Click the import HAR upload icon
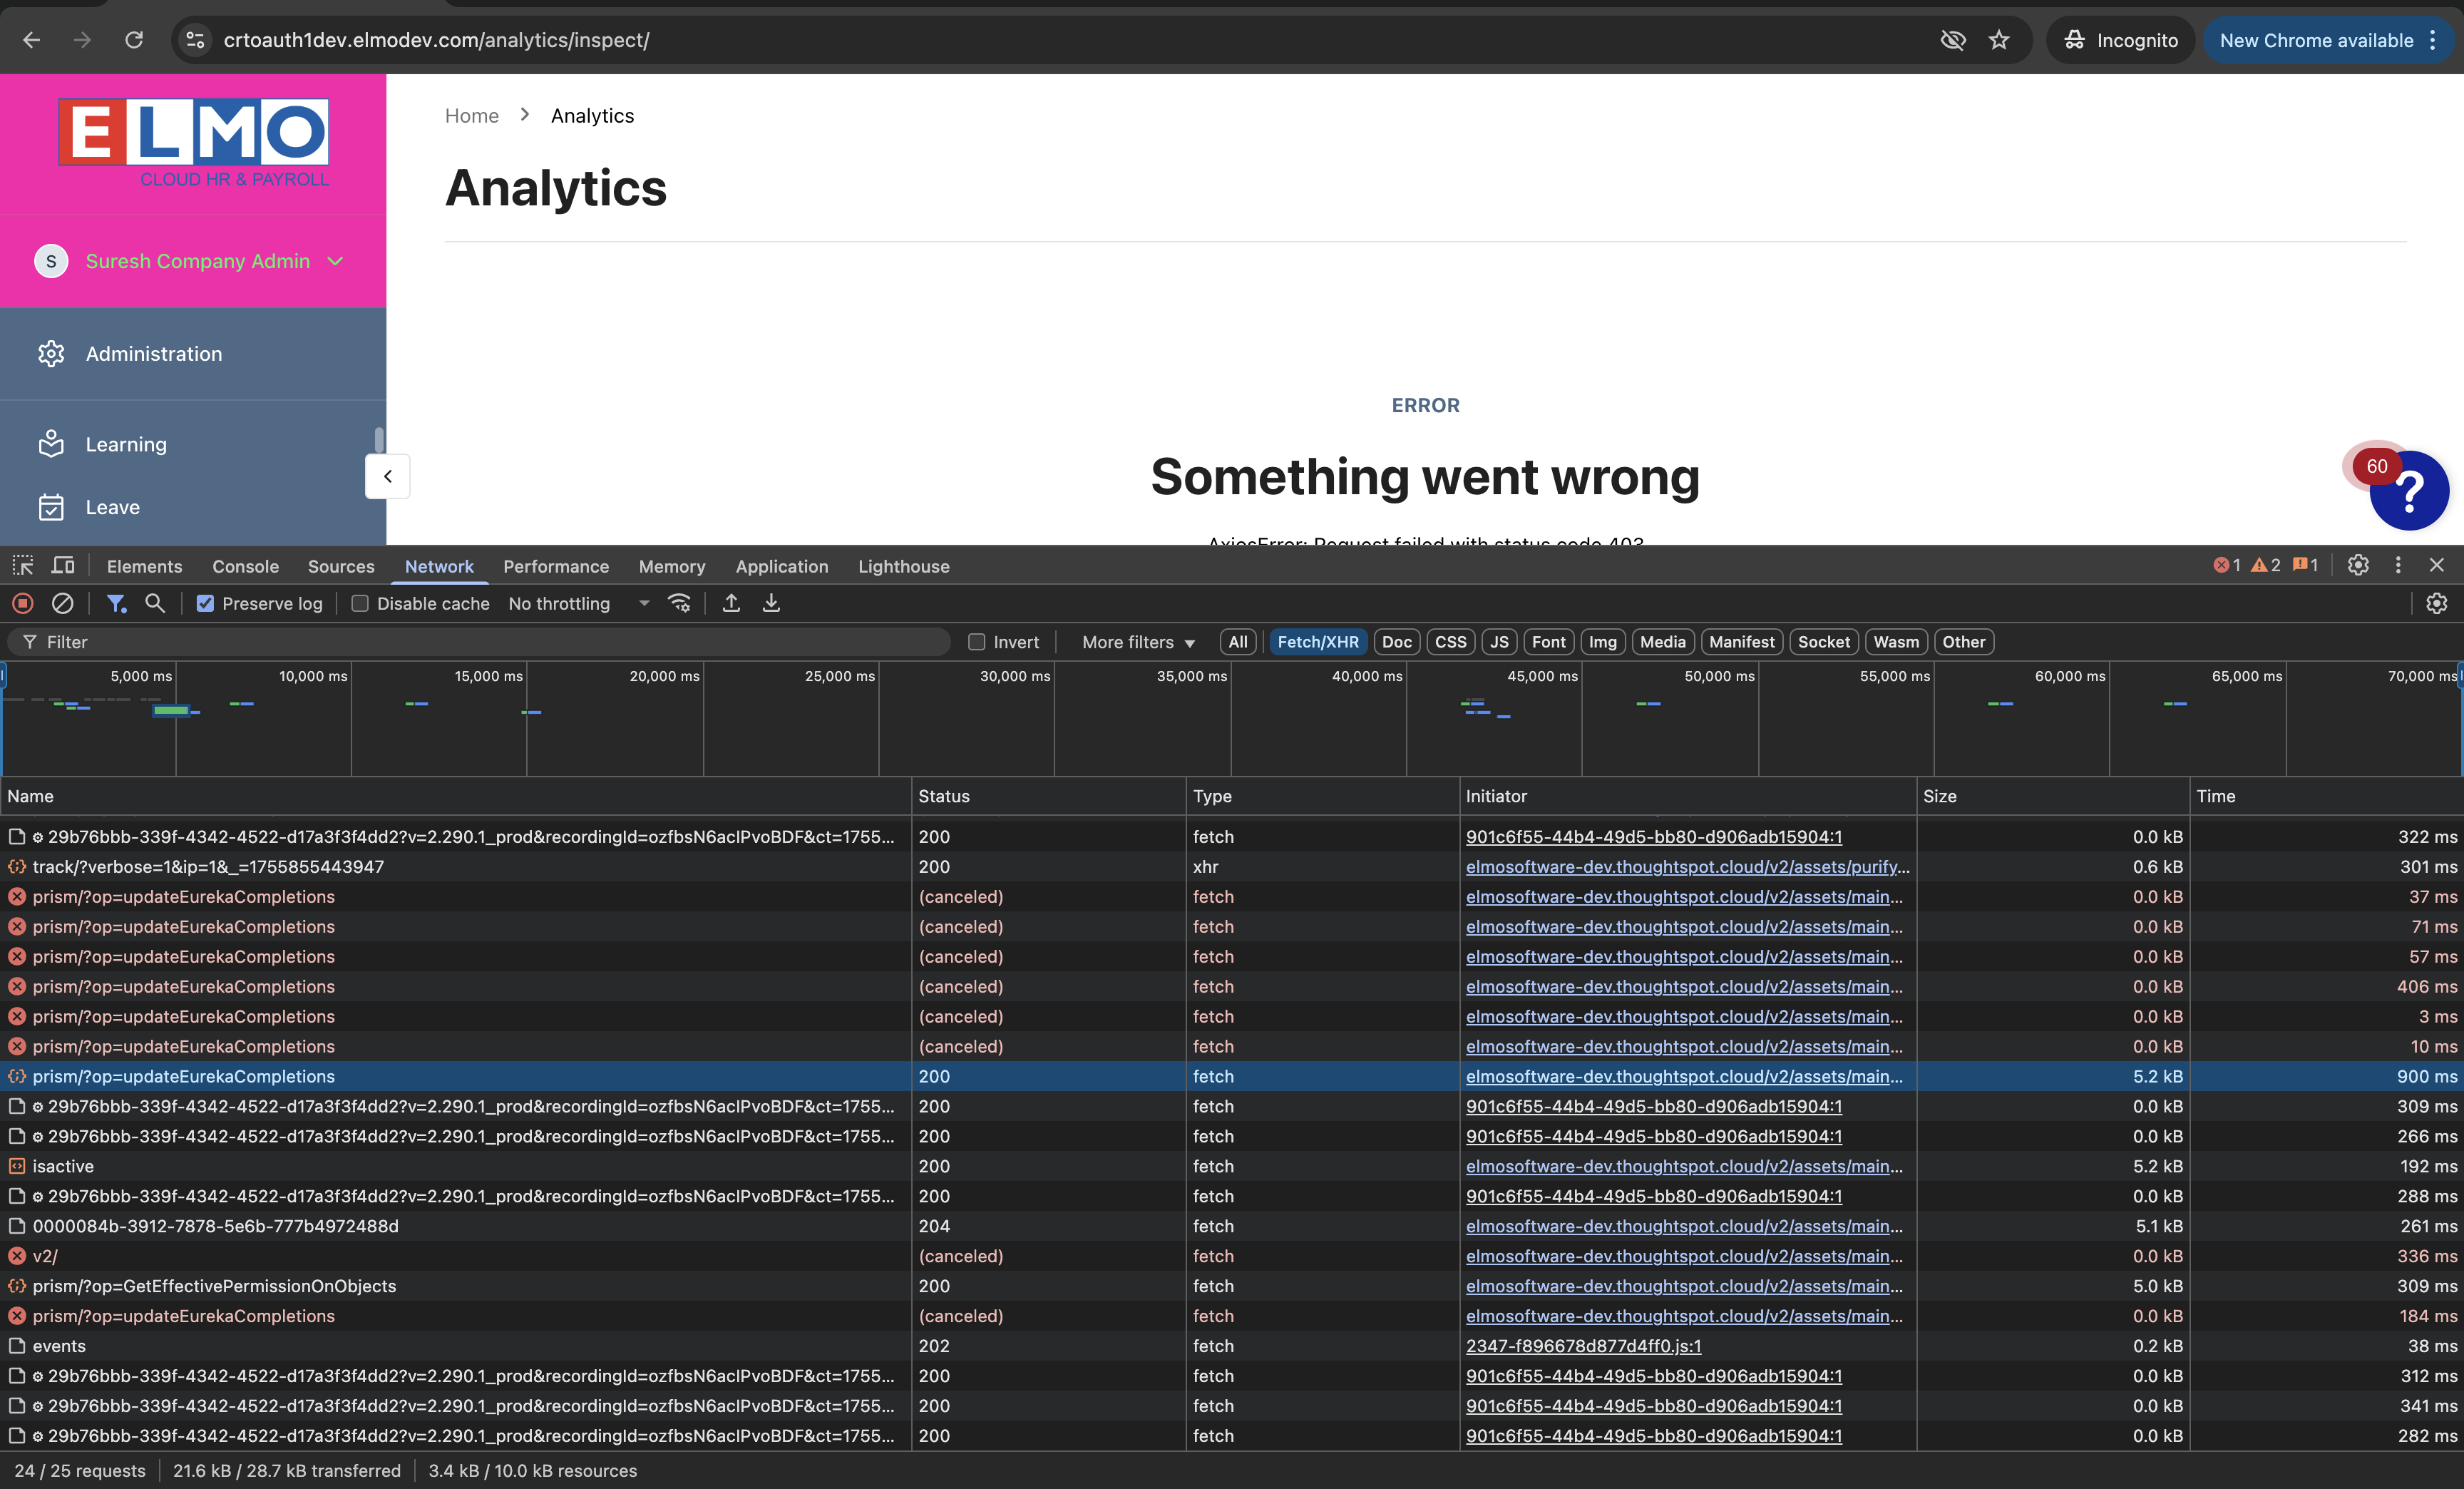This screenshot has height=1489, width=2464. [x=732, y=603]
